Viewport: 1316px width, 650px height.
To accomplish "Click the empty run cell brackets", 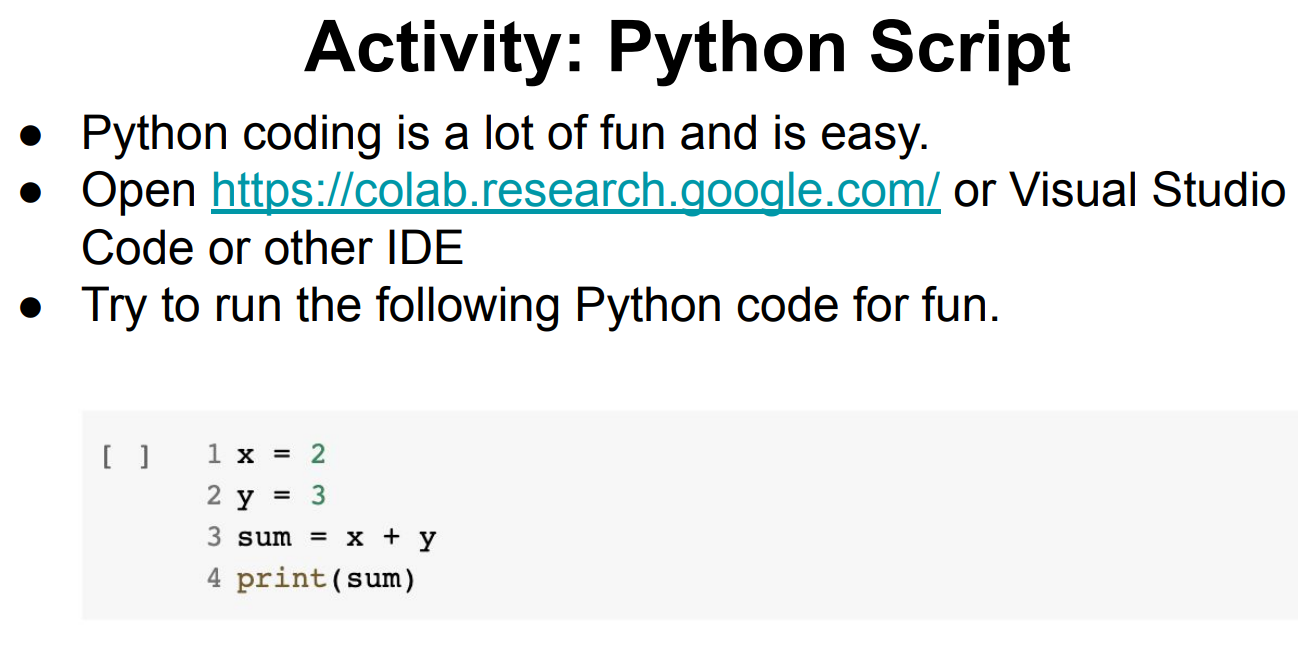I will click(x=125, y=457).
